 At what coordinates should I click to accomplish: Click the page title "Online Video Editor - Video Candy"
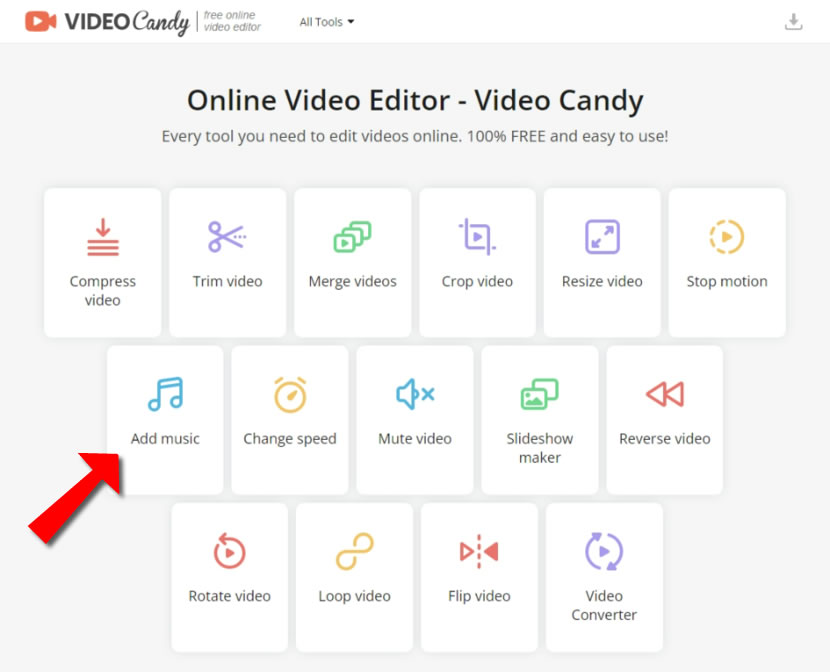pyautogui.click(x=415, y=101)
